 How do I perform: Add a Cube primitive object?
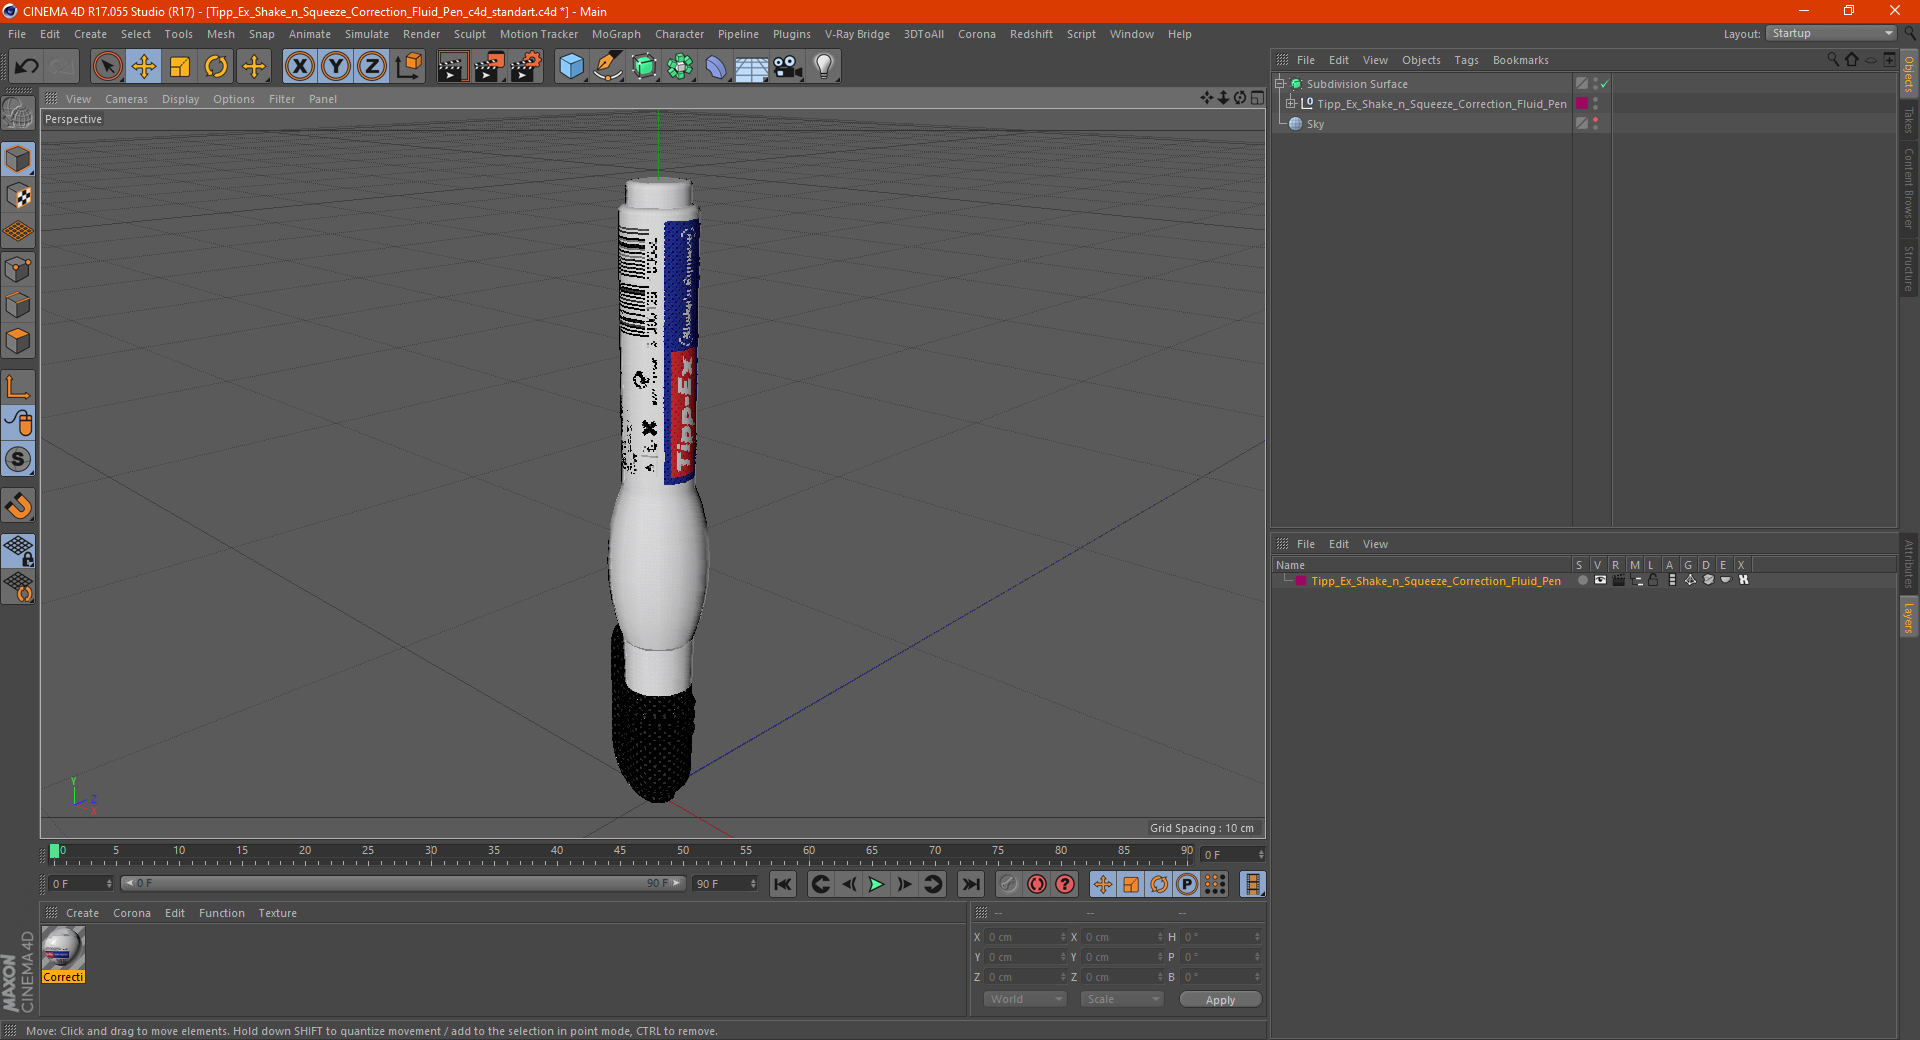pos(571,67)
